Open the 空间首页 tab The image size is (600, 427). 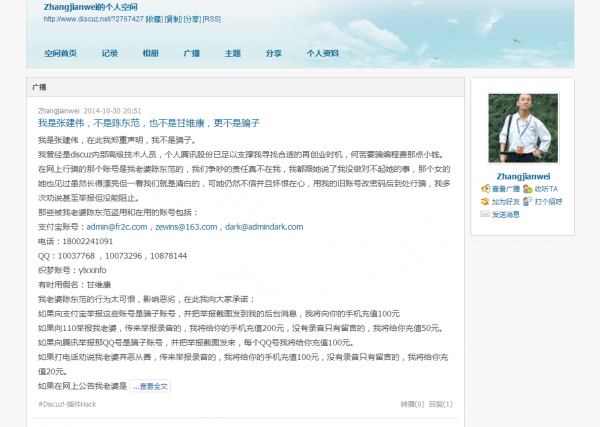tap(60, 53)
